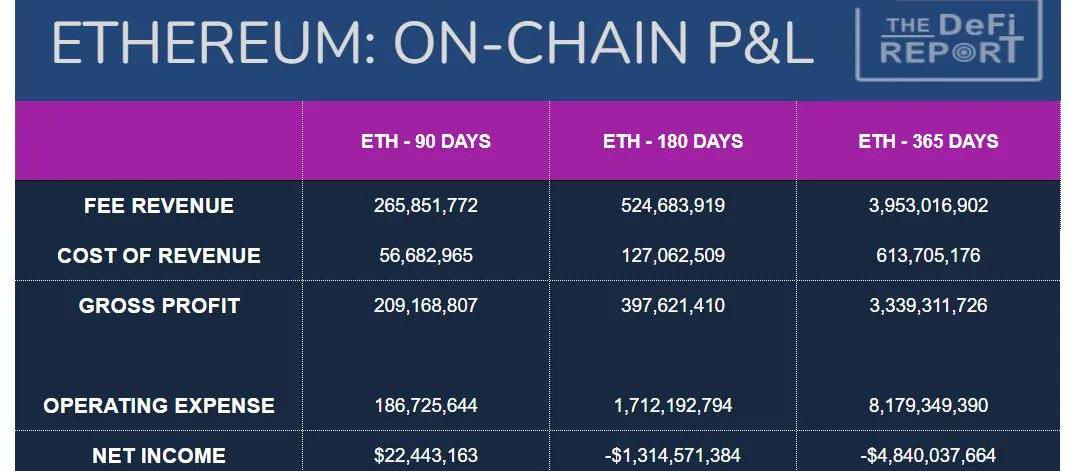Select the ETH - 365 Days column header
Screen dimensions: 1081x471
(928, 141)
